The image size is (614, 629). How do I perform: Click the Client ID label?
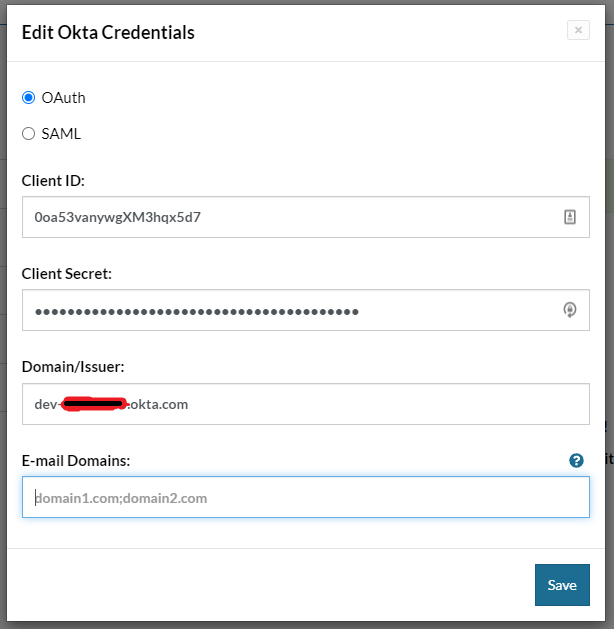point(53,180)
